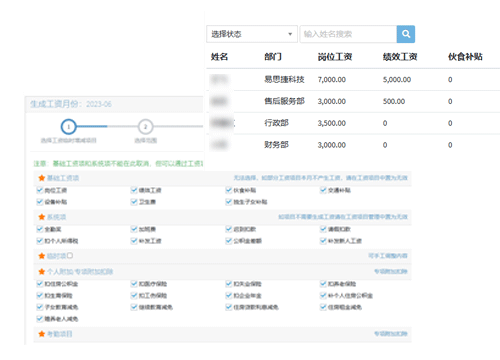Viewport: 500px width, 360px height.
Task: Select the 易思捷科技 department cell
Action: [x=284, y=79]
